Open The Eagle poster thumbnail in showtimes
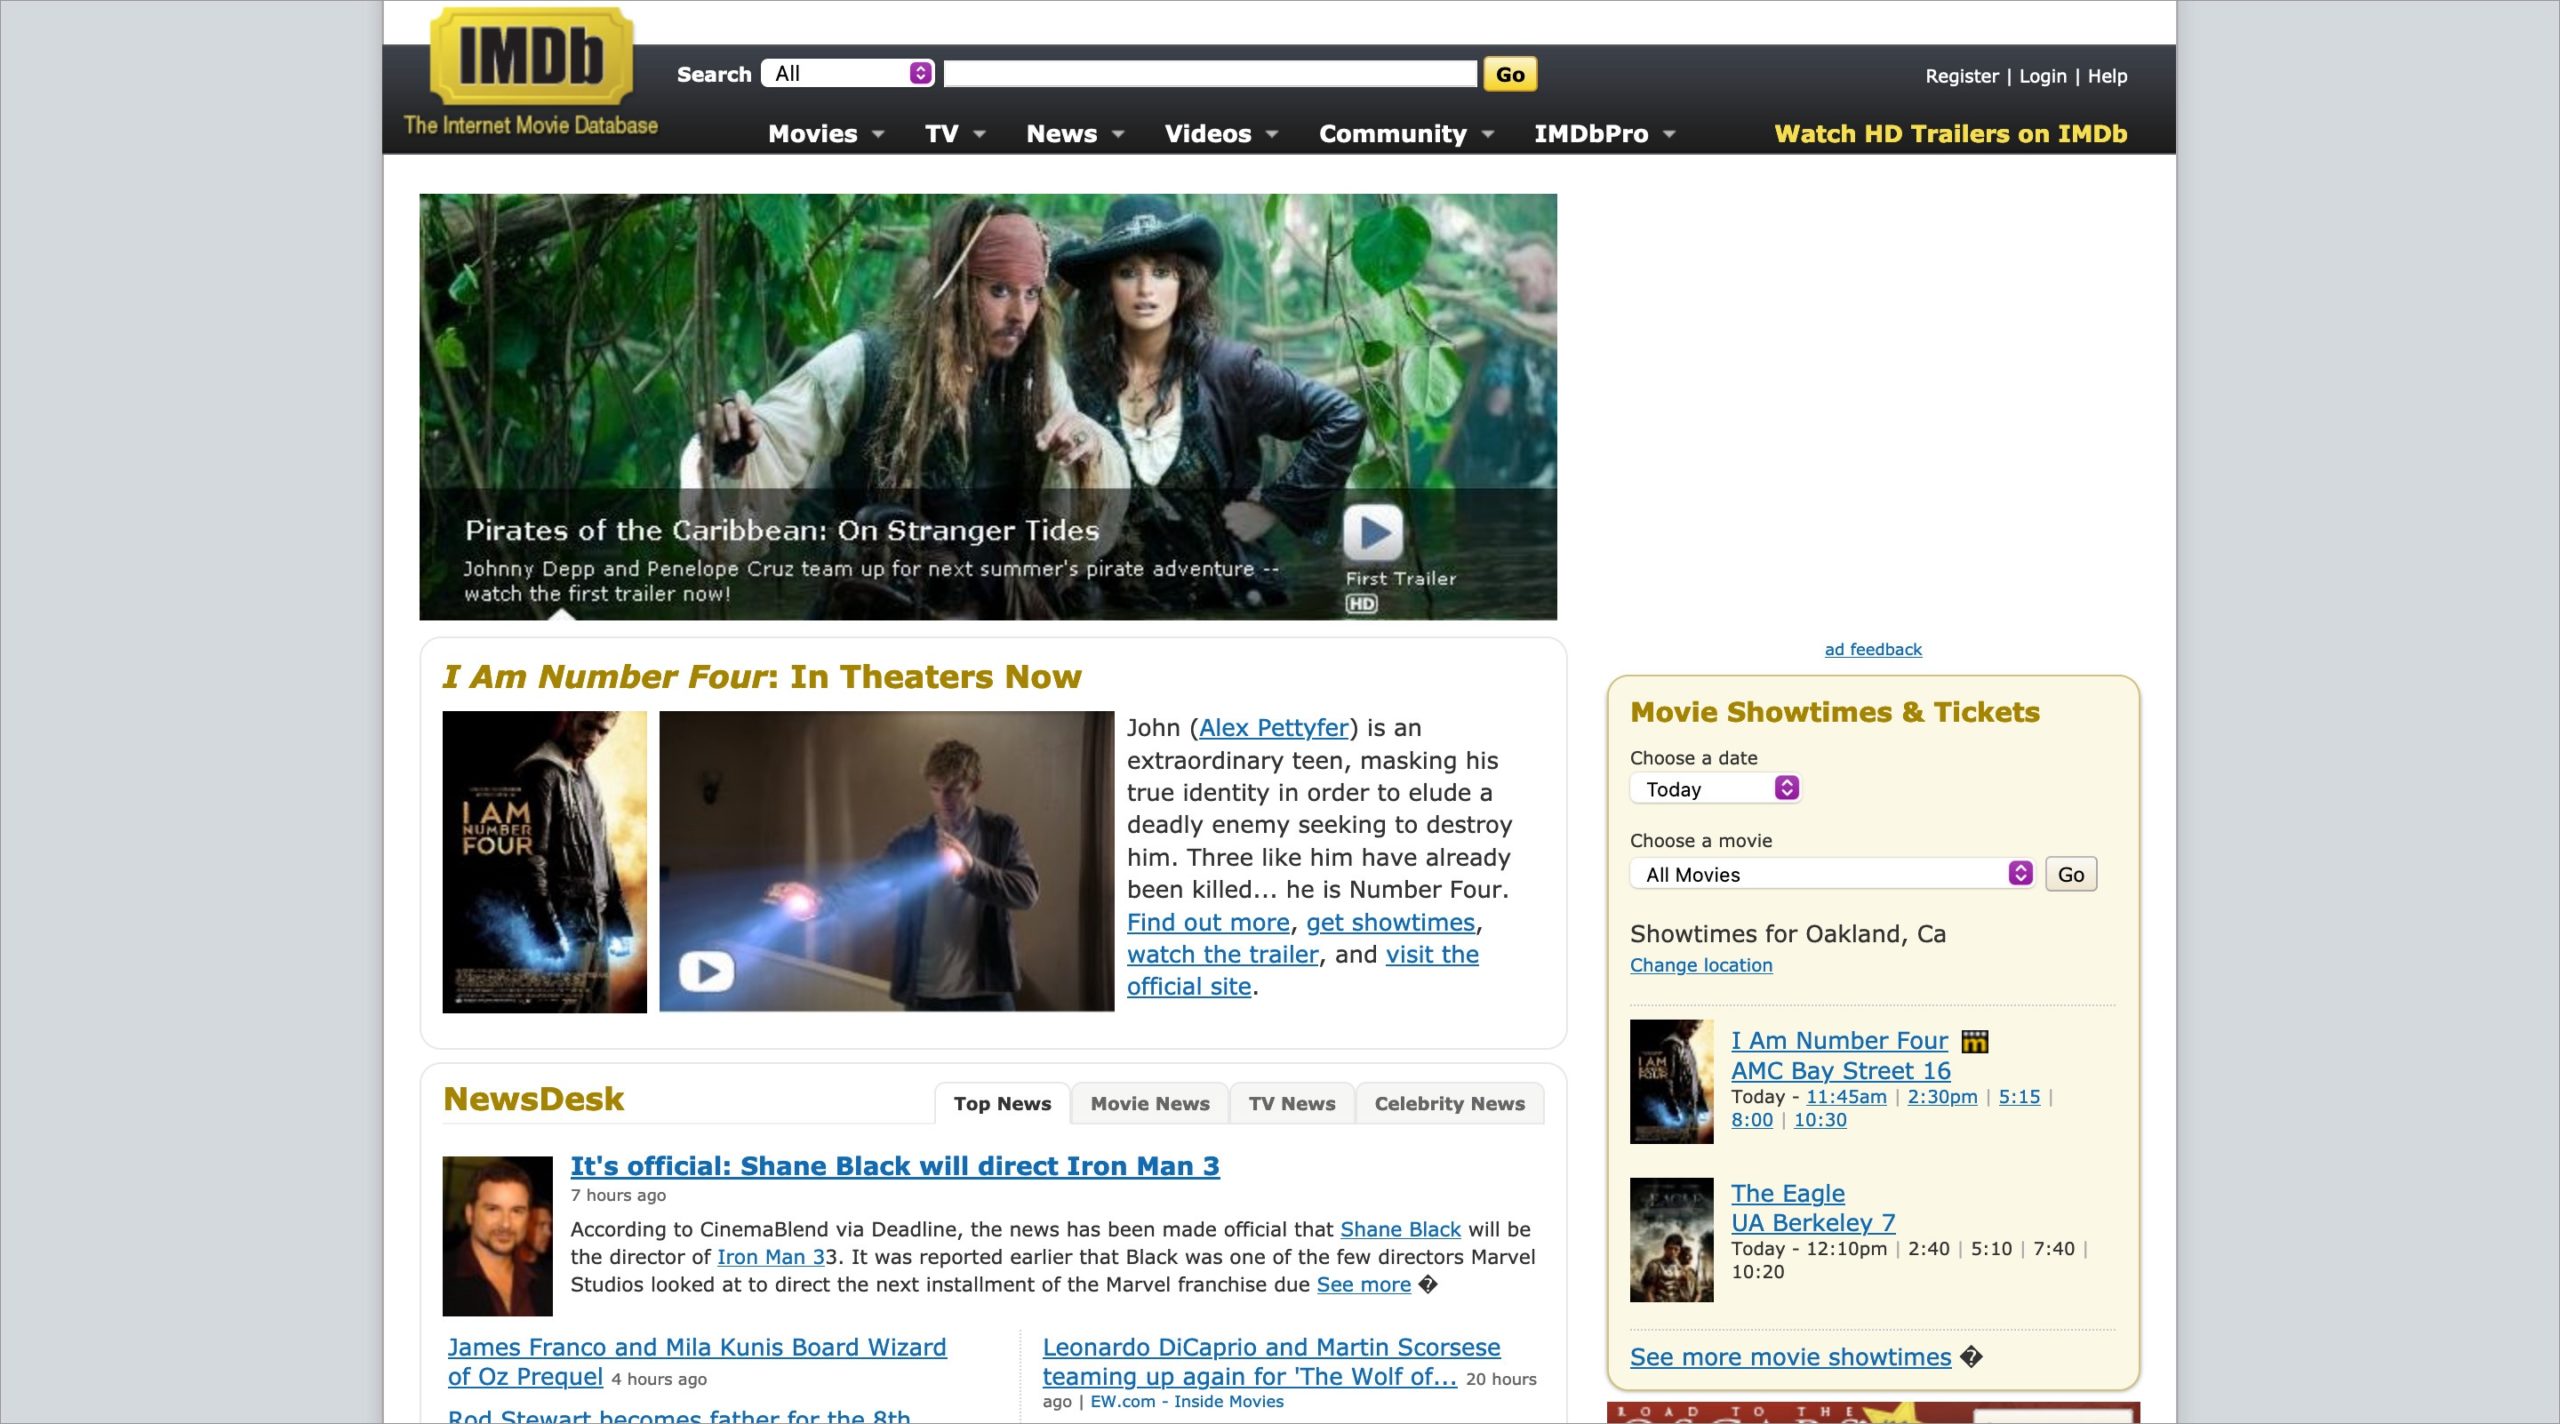Viewport: 2560px width, 1424px height. [x=1671, y=1239]
